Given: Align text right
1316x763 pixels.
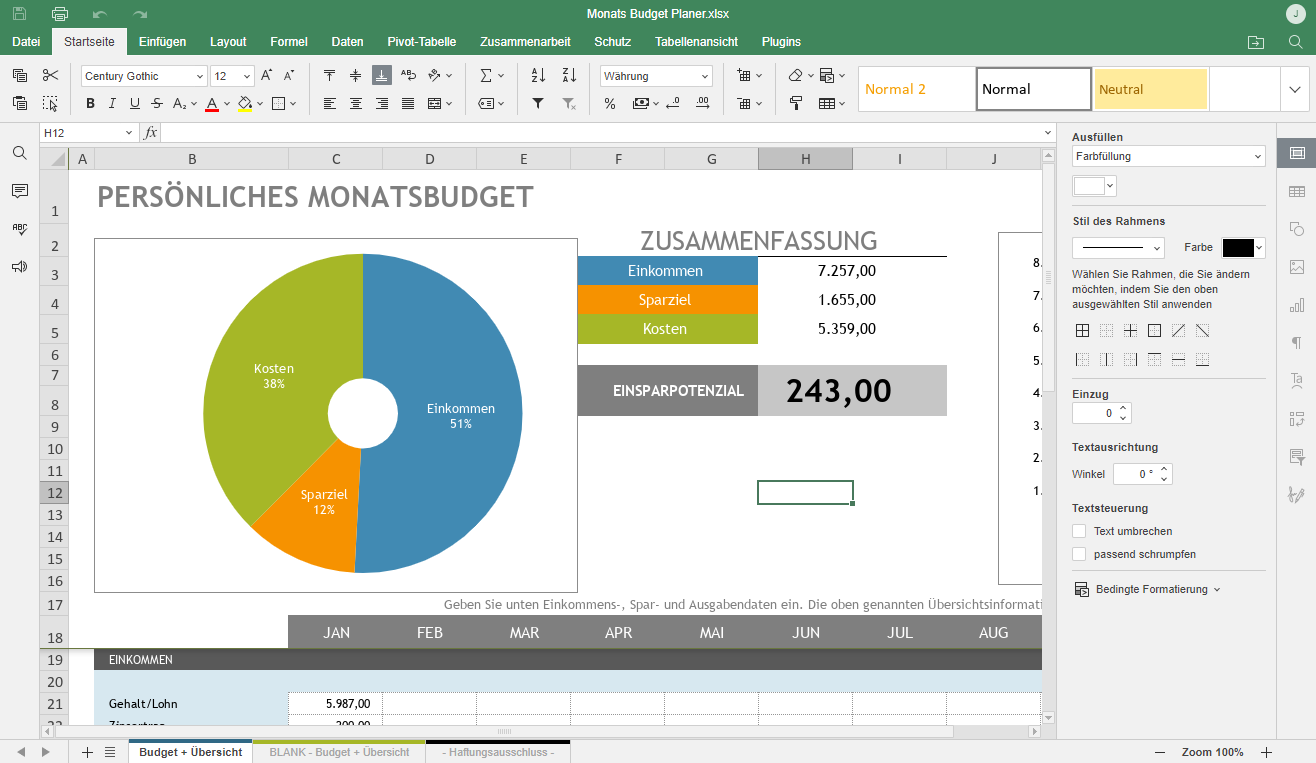Looking at the screenshot, I should (382, 103).
